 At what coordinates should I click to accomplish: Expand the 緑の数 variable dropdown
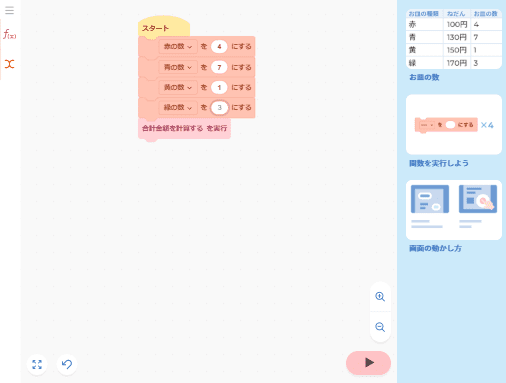(178, 108)
